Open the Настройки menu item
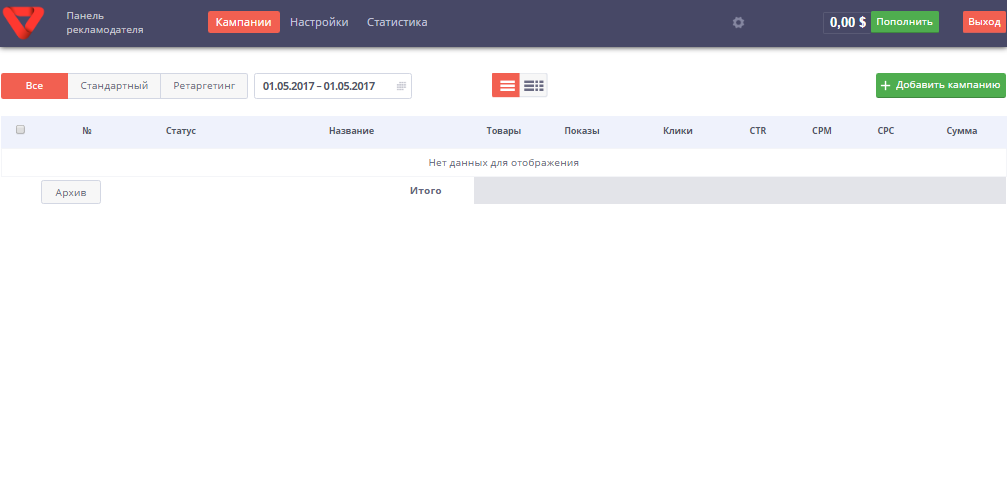Viewport: 1007px width, 500px height. (x=319, y=22)
